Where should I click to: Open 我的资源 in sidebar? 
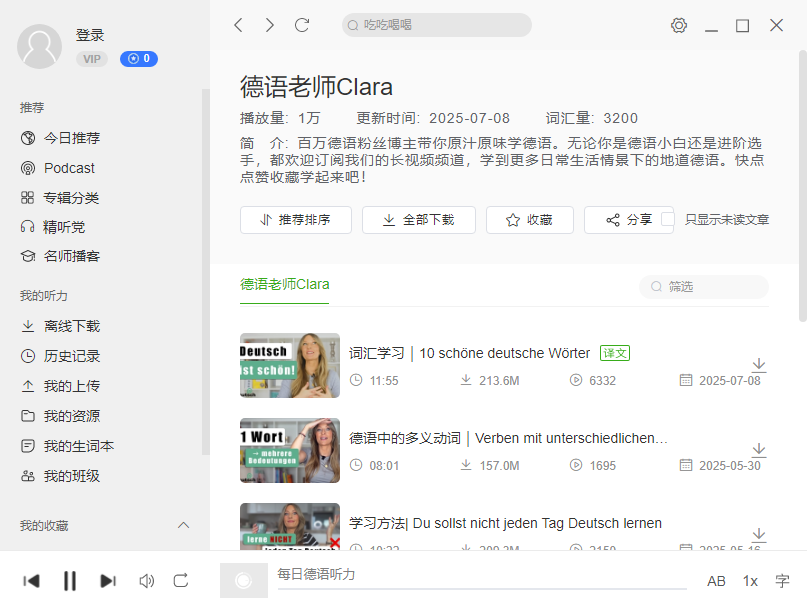click(60, 416)
